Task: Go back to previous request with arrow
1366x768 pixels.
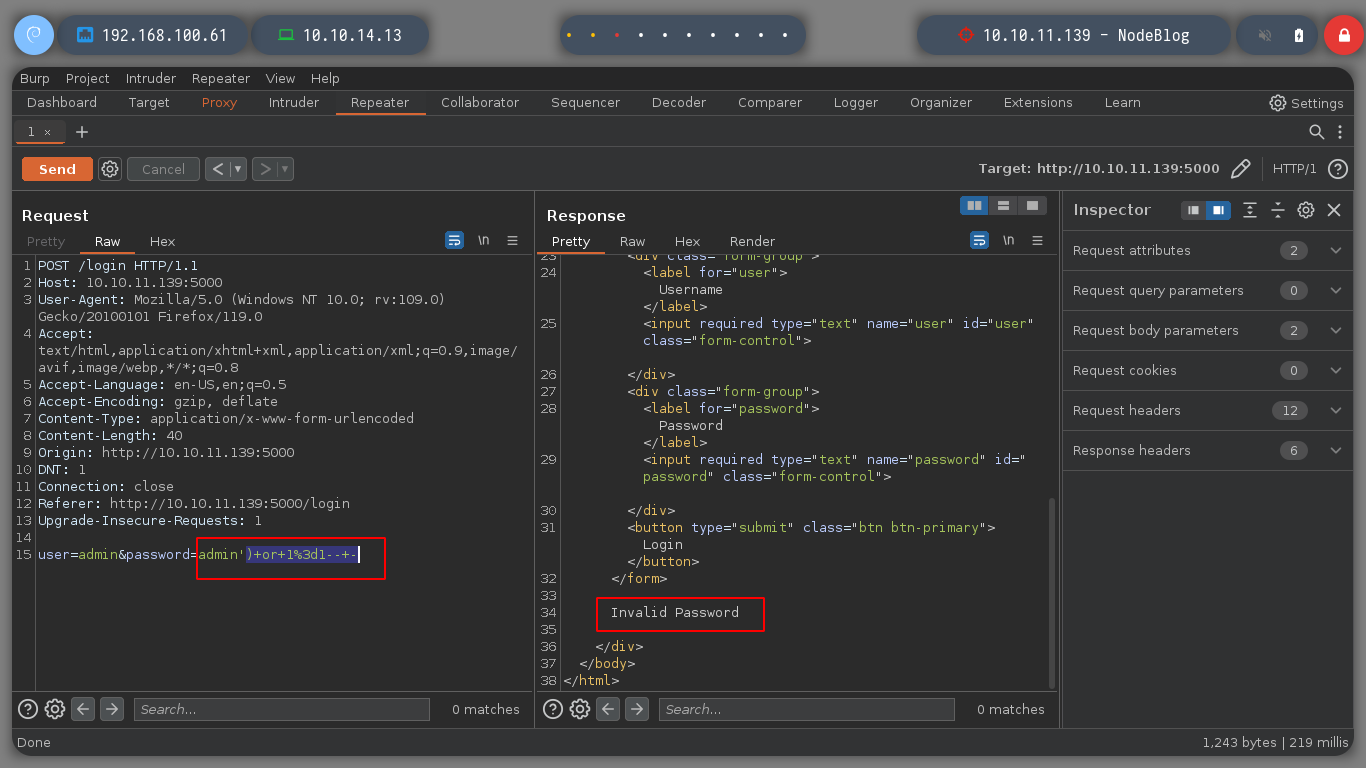Action: pyautogui.click(x=218, y=169)
